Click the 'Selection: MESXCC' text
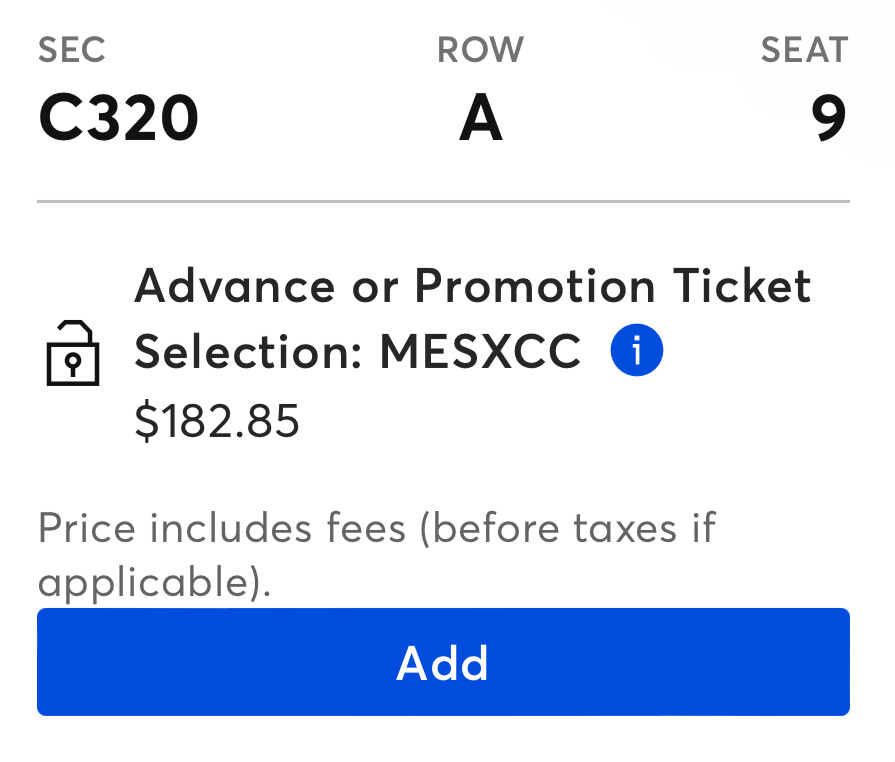This screenshot has width=895, height=762. pyautogui.click(x=357, y=351)
